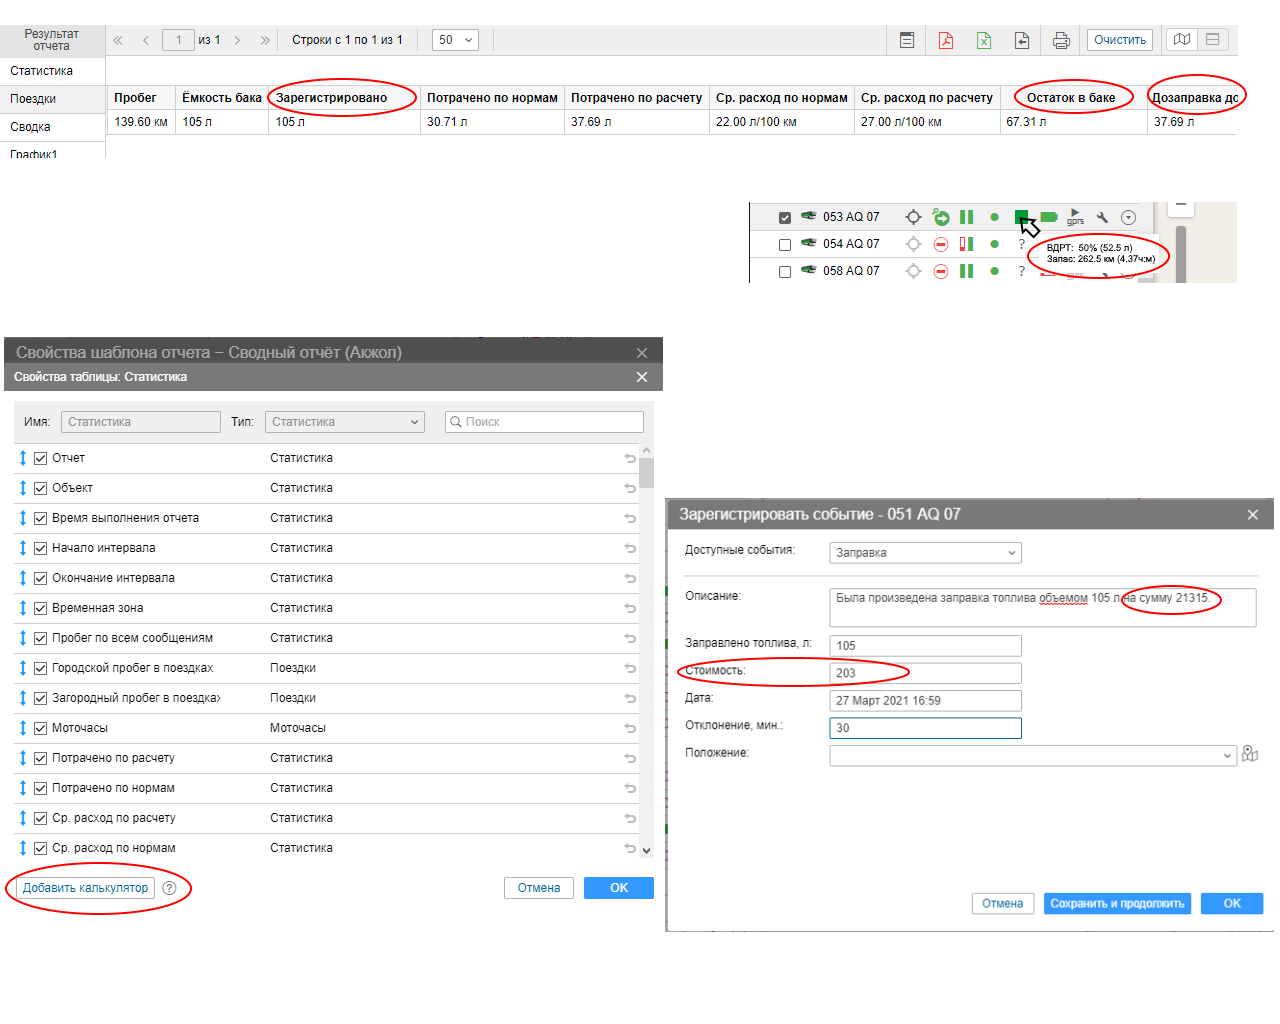Click the Стоимость input field

pyautogui.click(x=925, y=673)
